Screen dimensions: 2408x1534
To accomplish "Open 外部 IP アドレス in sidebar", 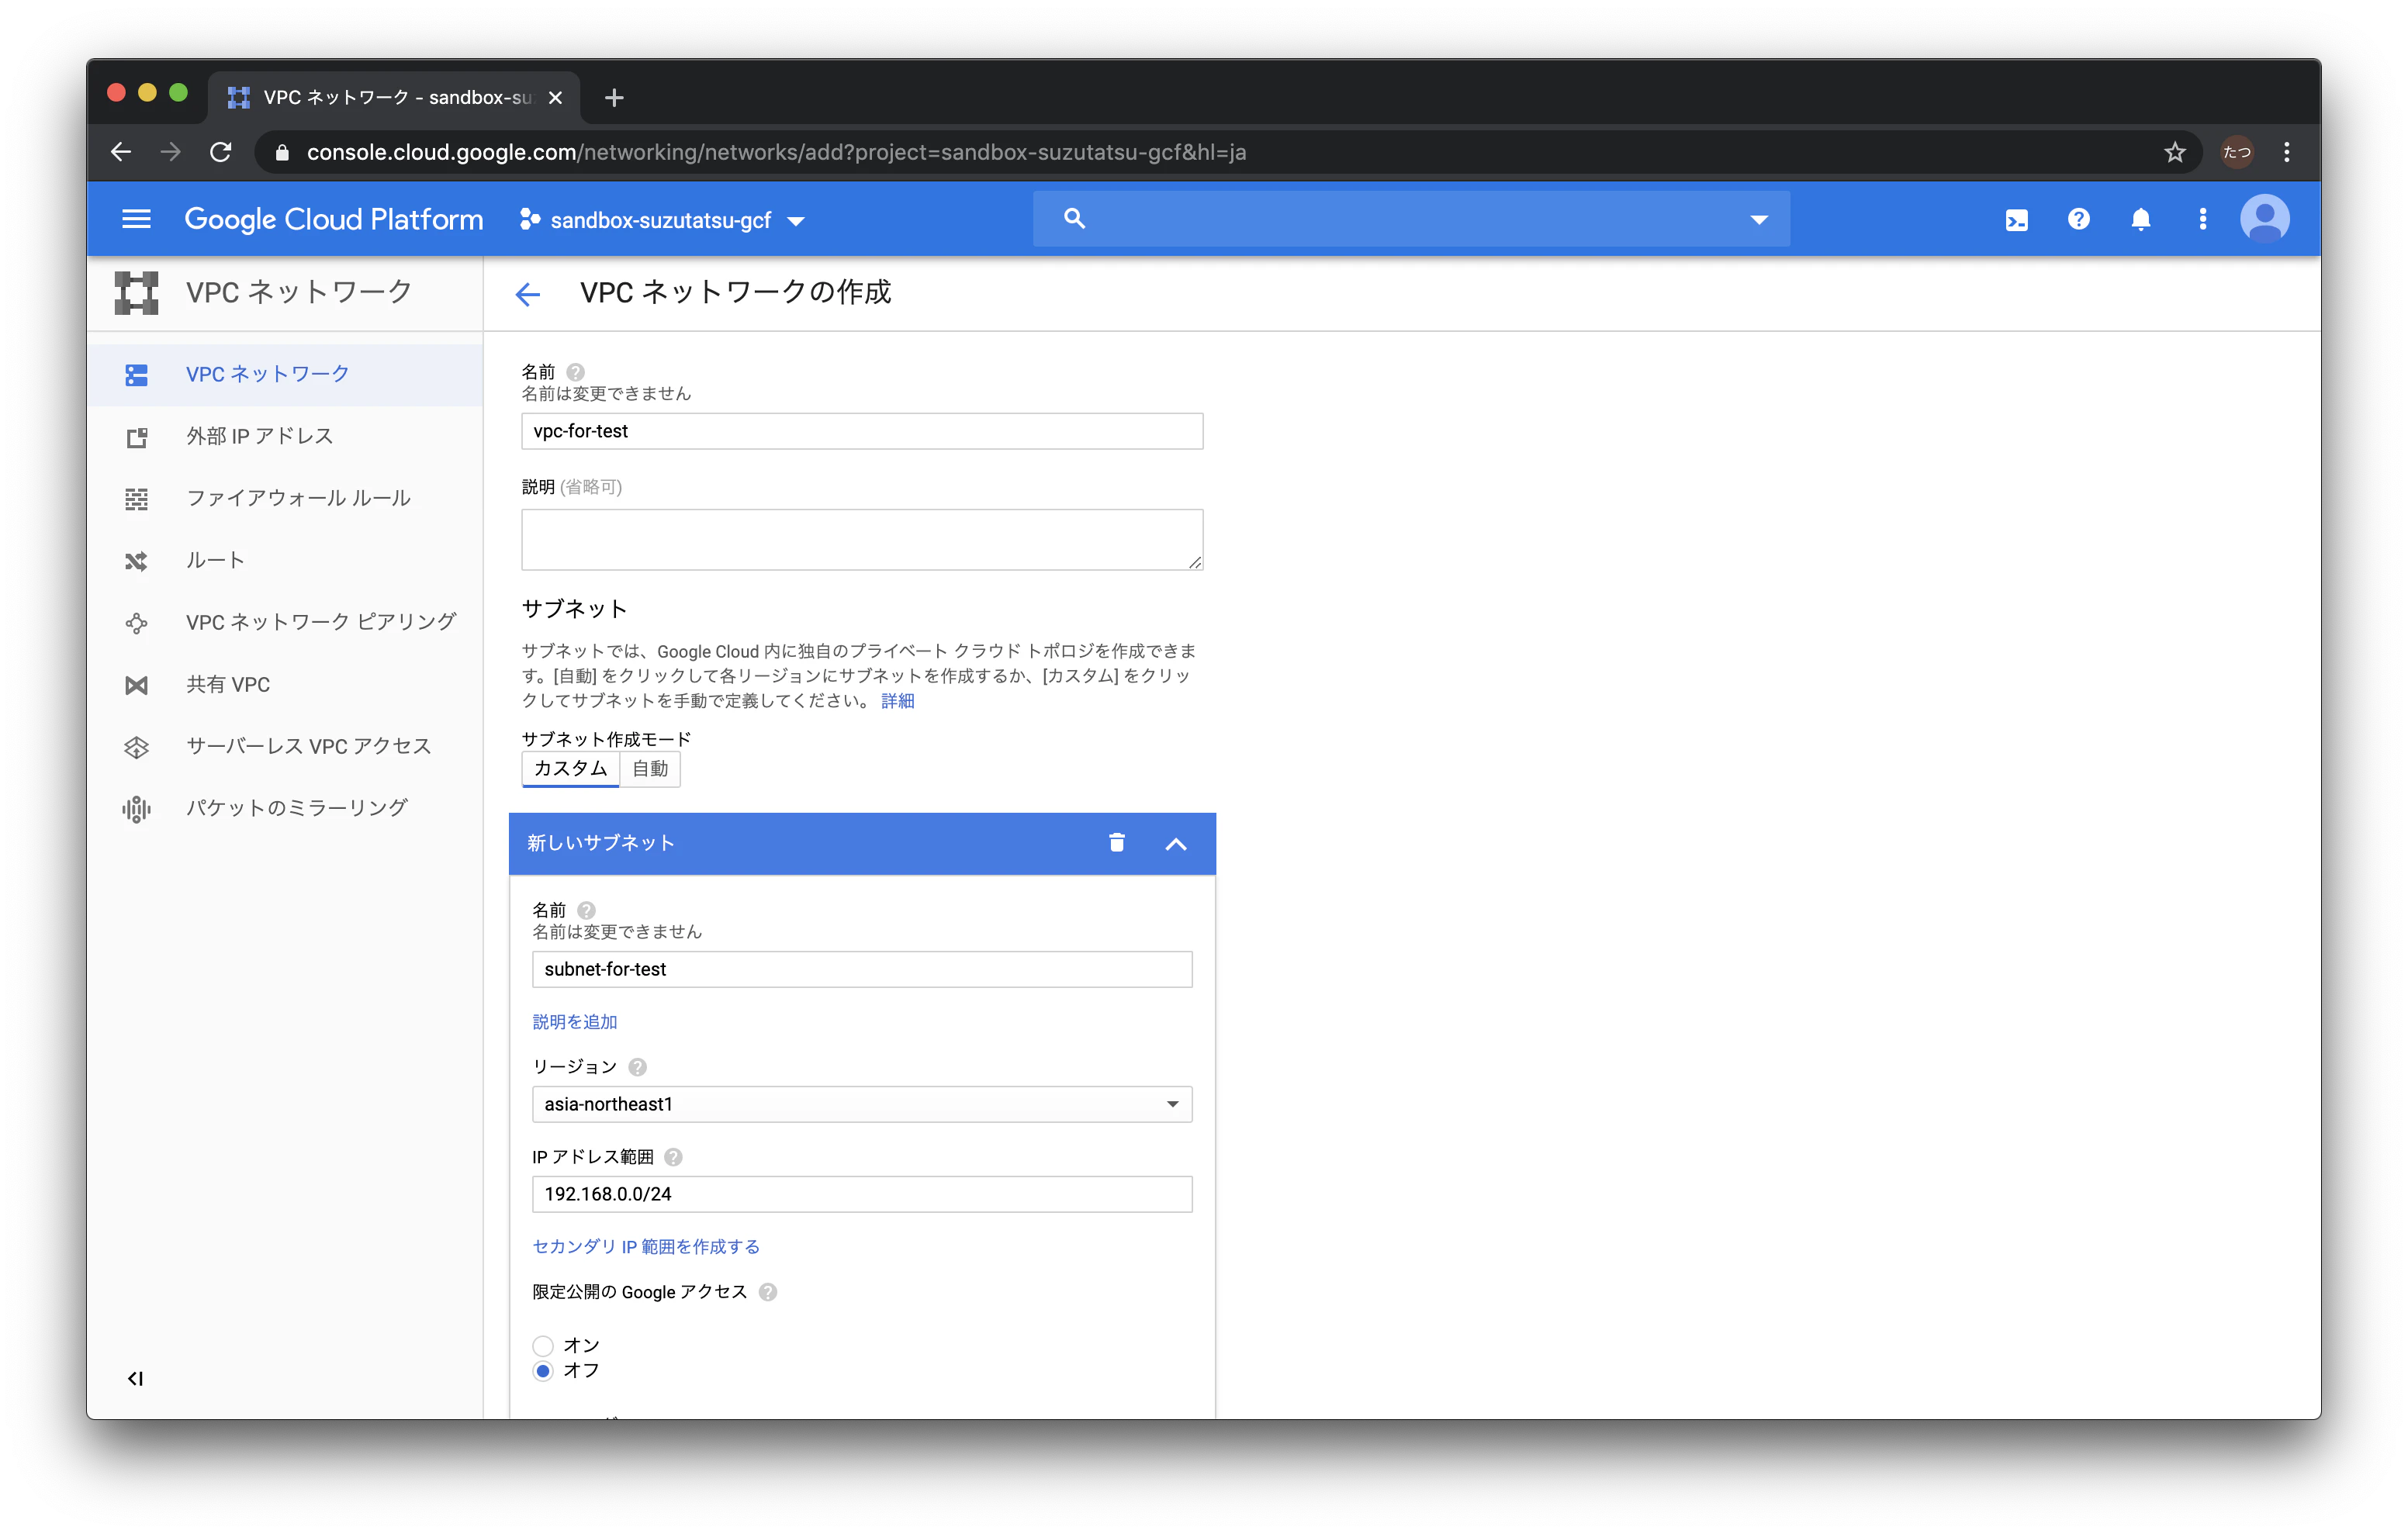I will 285,436.
